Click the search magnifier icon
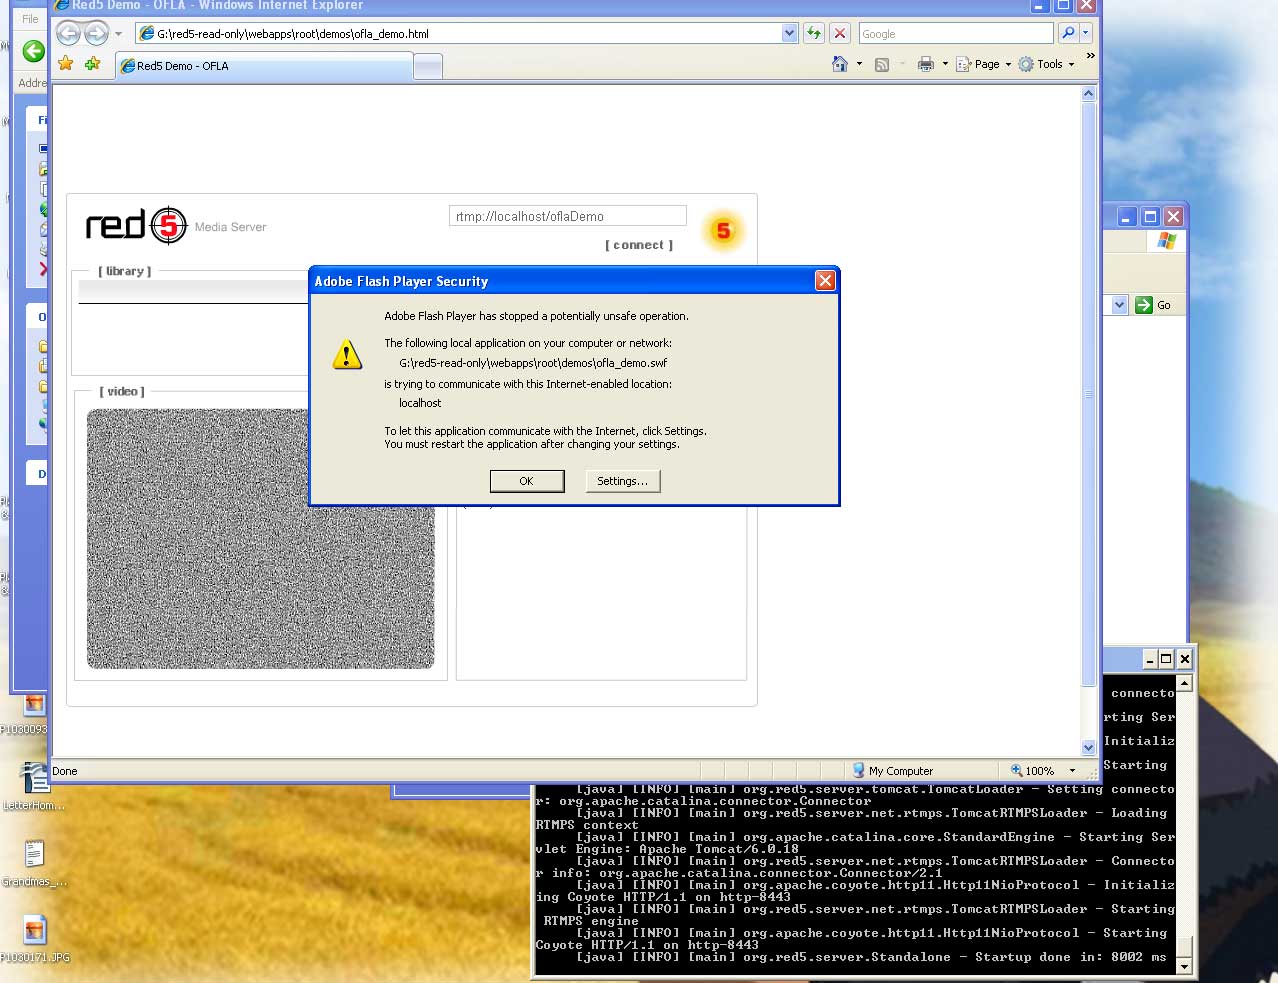This screenshot has width=1278, height=983. tap(1068, 33)
